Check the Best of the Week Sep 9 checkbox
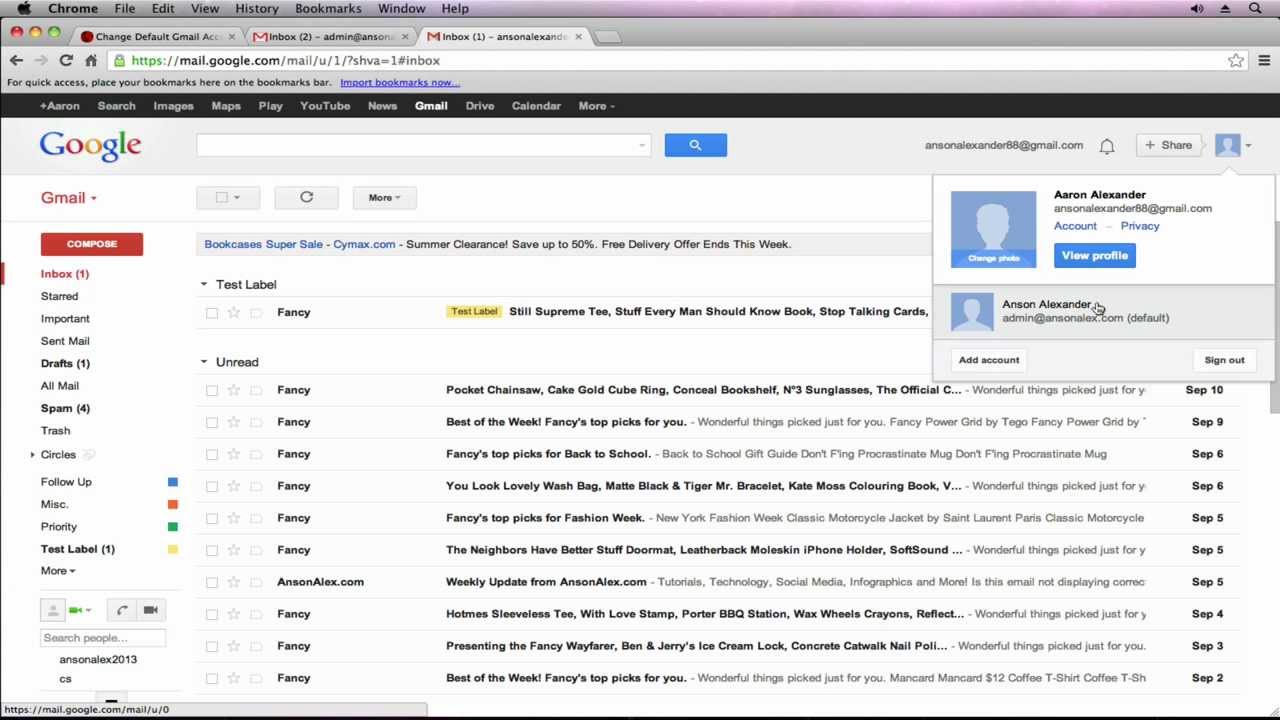1280x720 pixels. [x=212, y=422]
